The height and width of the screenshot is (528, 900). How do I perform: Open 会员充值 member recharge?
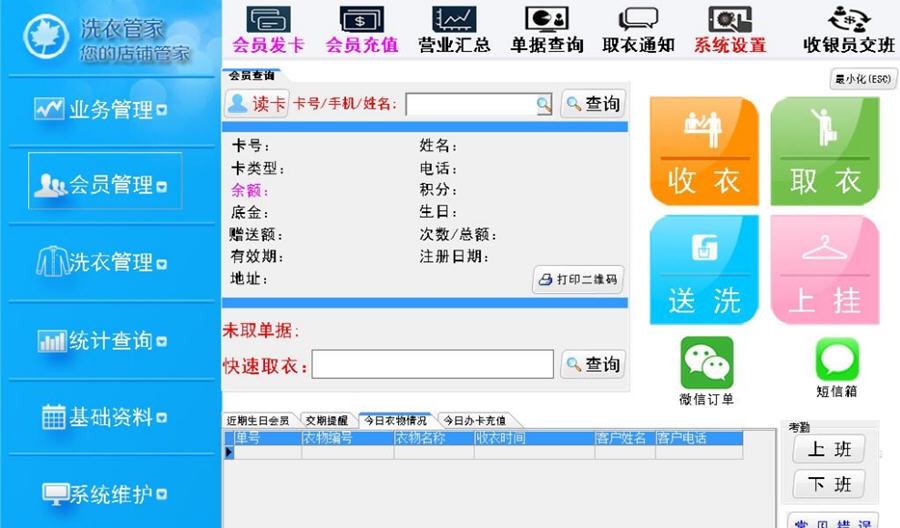point(362,30)
